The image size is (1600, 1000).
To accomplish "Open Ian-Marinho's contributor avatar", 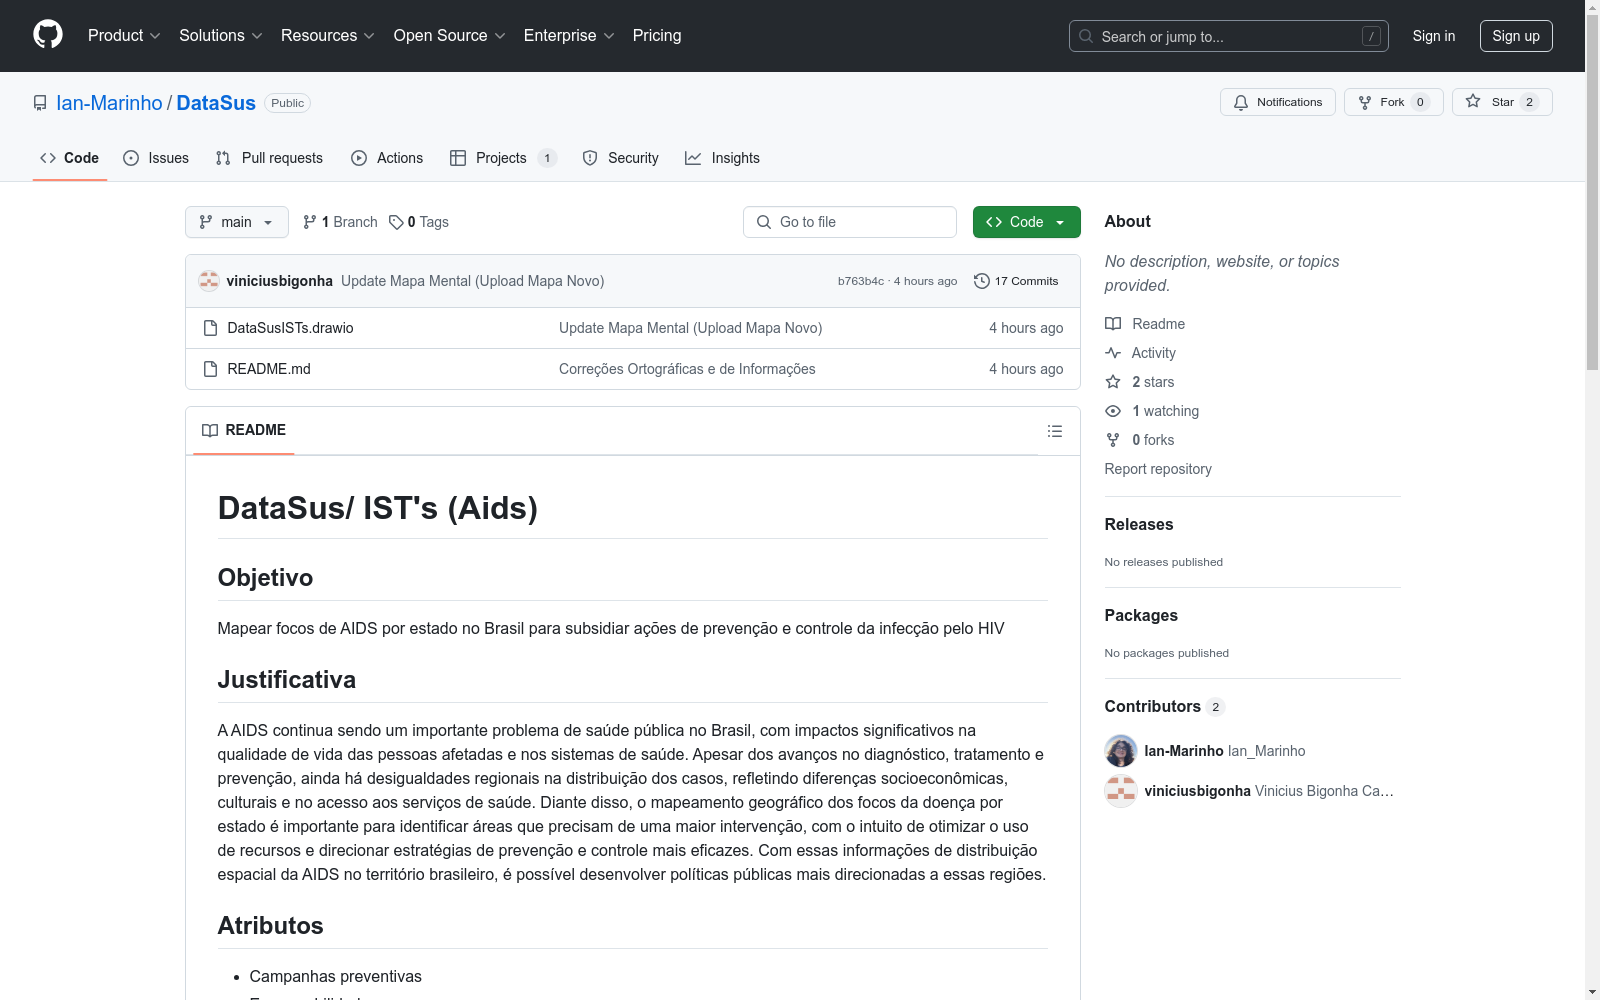I will [x=1121, y=751].
